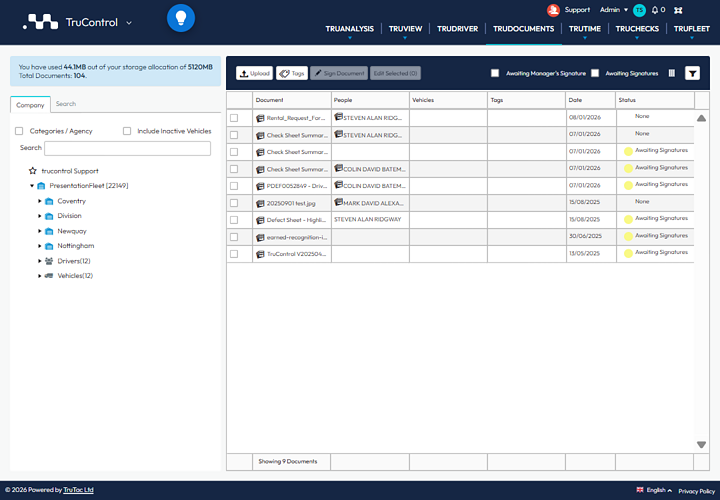Image resolution: width=720 pixels, height=500 pixels.
Task: Expand the Vehicles(12) tree node
Action: pyautogui.click(x=39, y=276)
